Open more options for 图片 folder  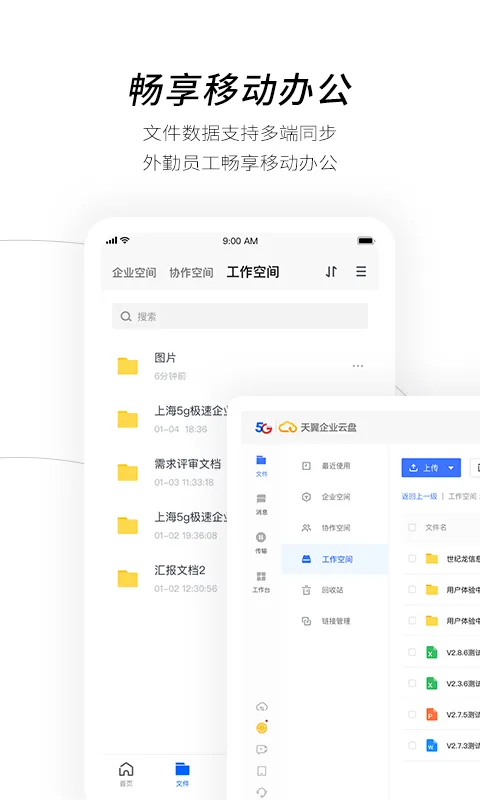[358, 366]
